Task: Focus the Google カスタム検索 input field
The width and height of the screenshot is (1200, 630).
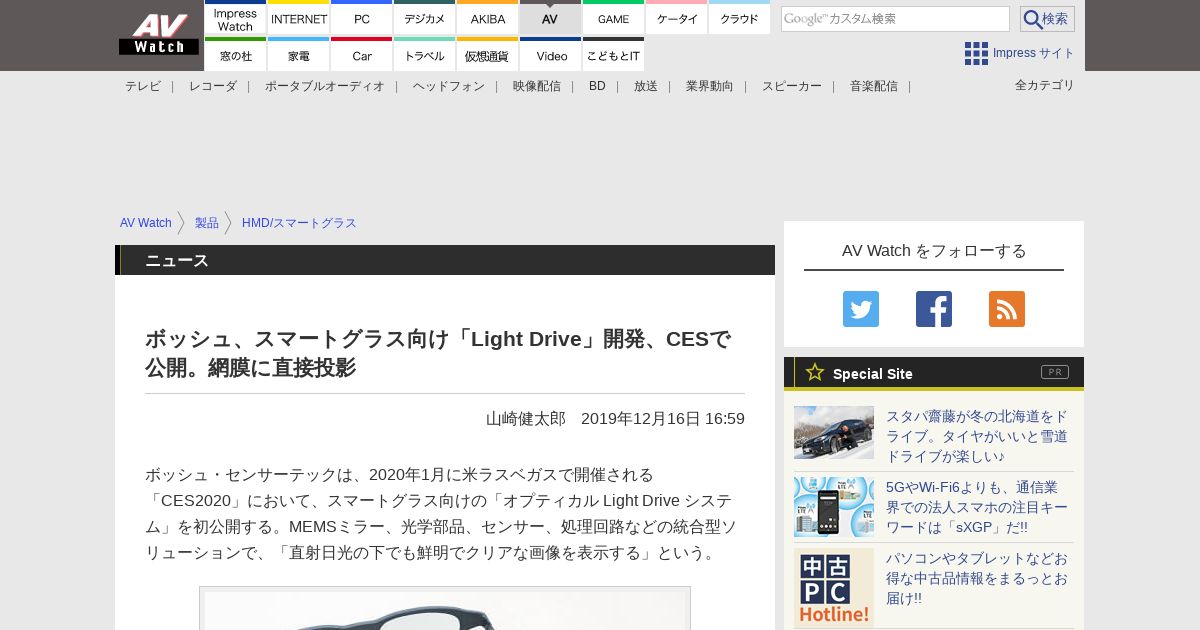Action: click(x=895, y=19)
